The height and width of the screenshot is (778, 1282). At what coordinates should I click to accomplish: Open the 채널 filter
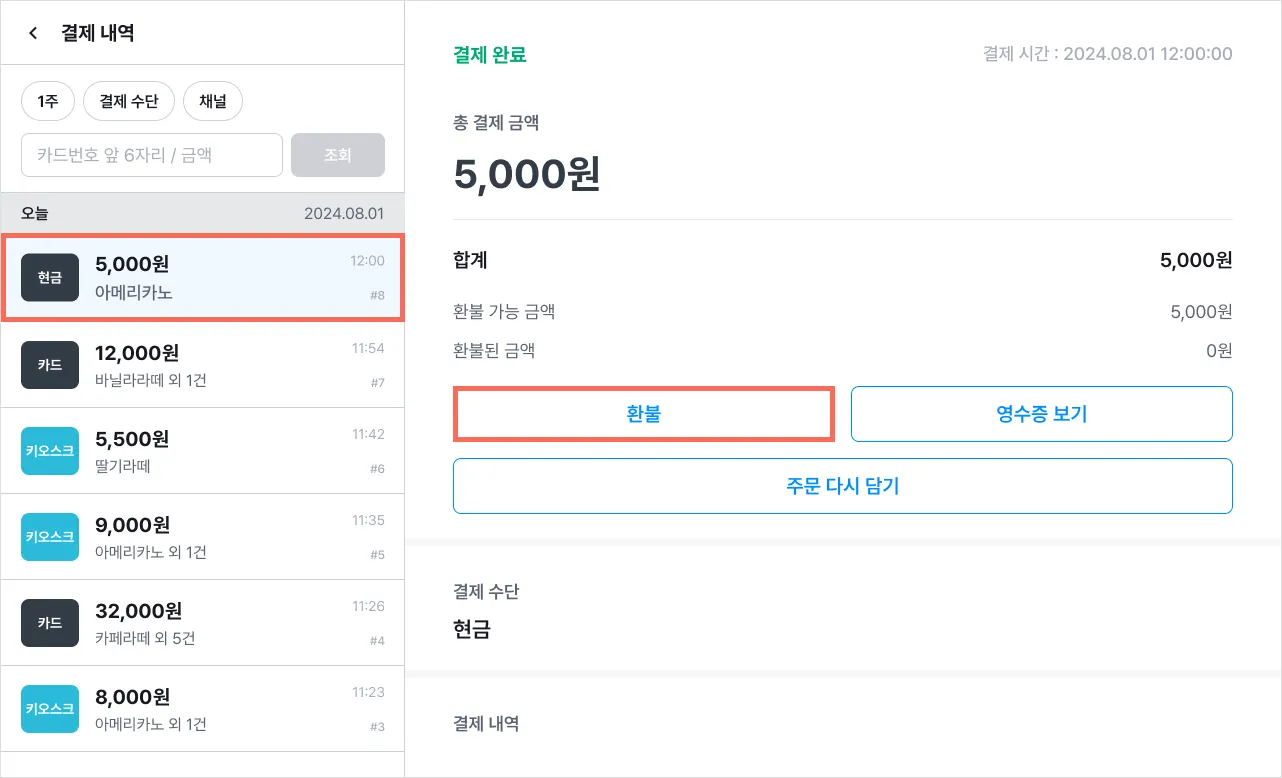213,101
